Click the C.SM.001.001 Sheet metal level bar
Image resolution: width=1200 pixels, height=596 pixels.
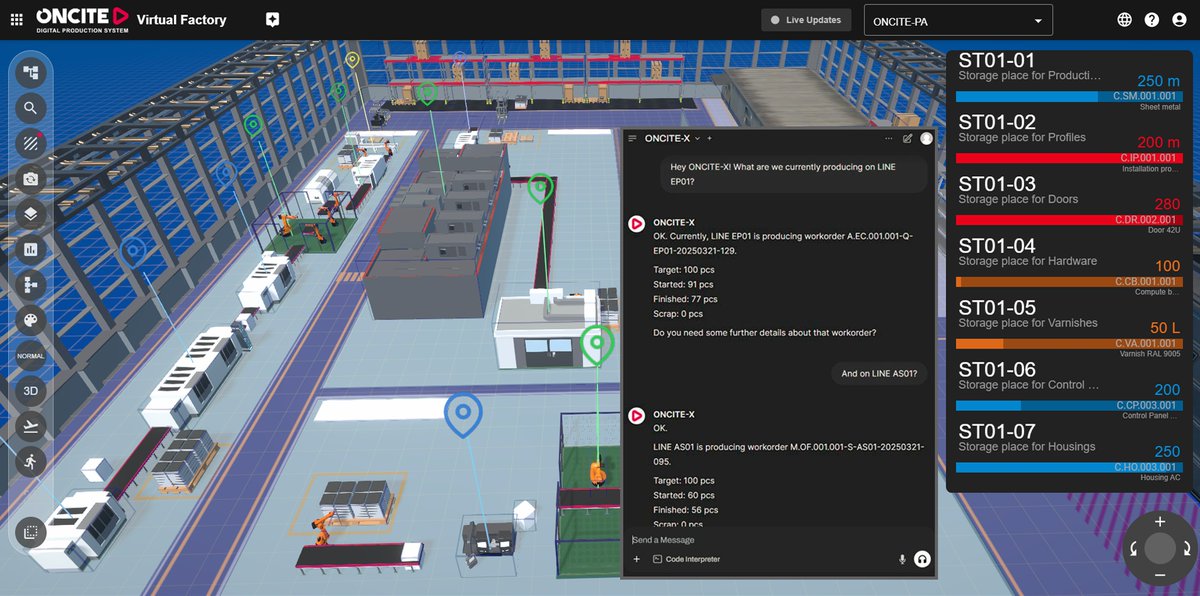[x=1068, y=96]
